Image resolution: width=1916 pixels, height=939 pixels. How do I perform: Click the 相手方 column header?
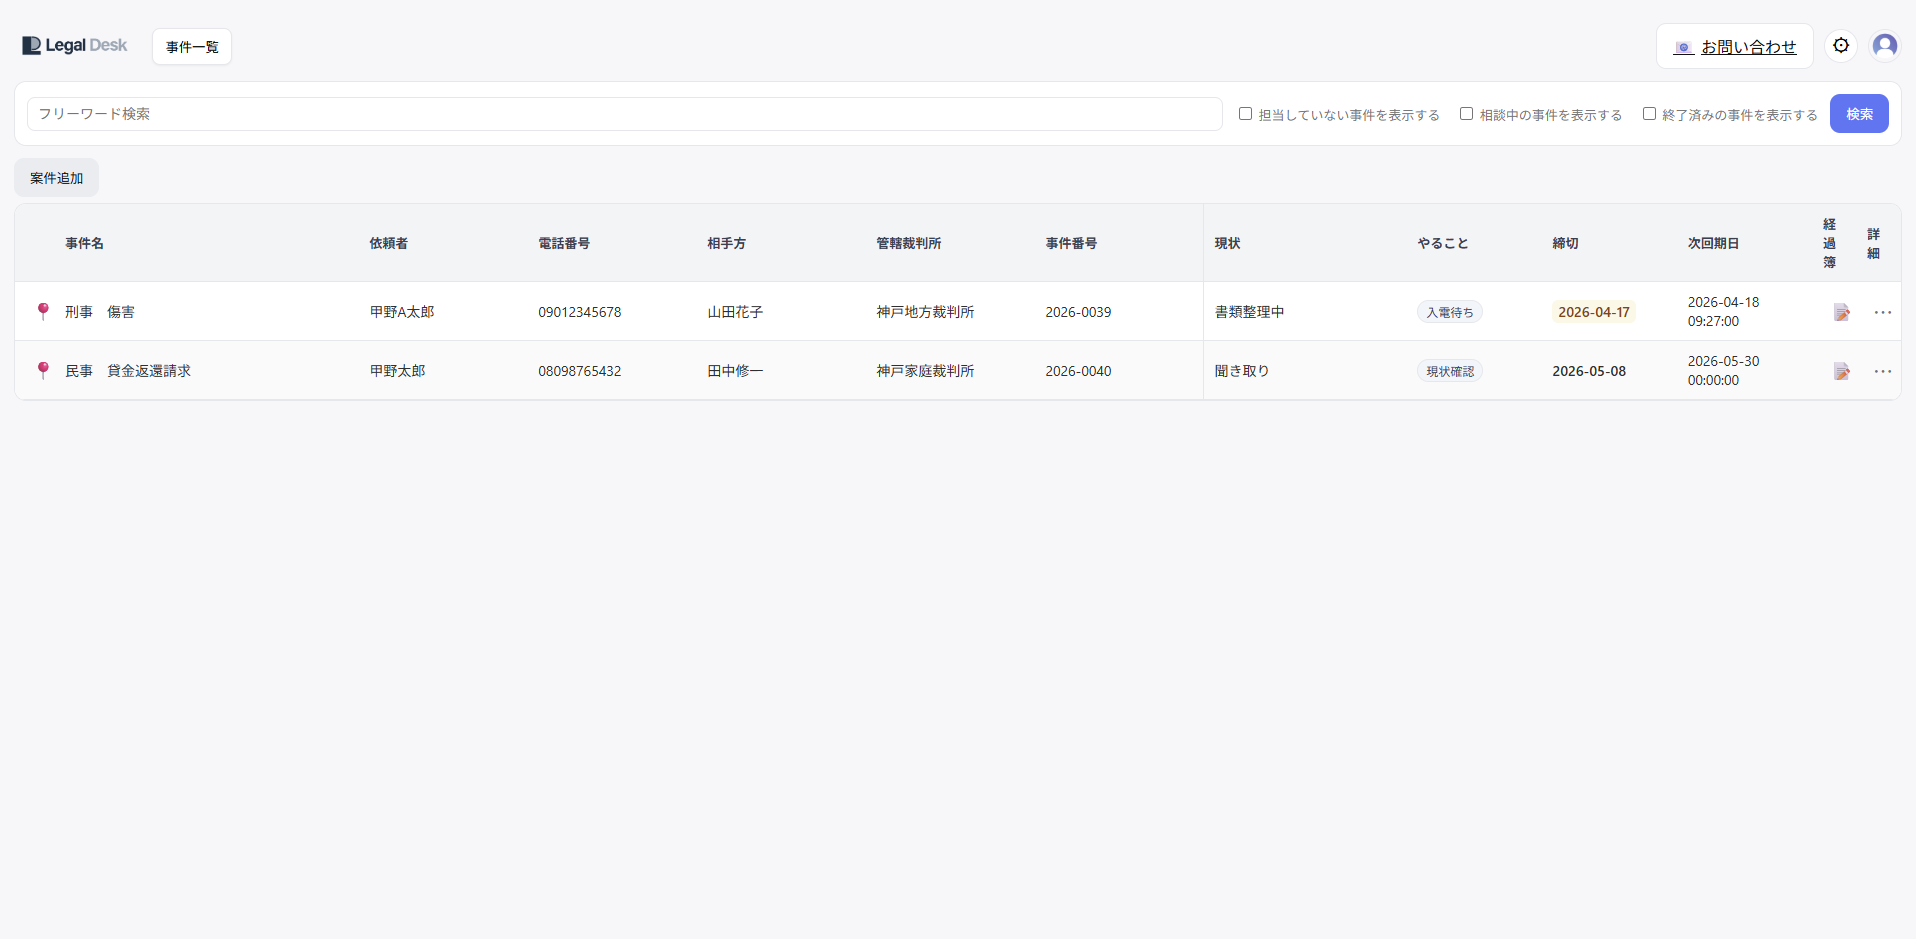pyautogui.click(x=727, y=243)
